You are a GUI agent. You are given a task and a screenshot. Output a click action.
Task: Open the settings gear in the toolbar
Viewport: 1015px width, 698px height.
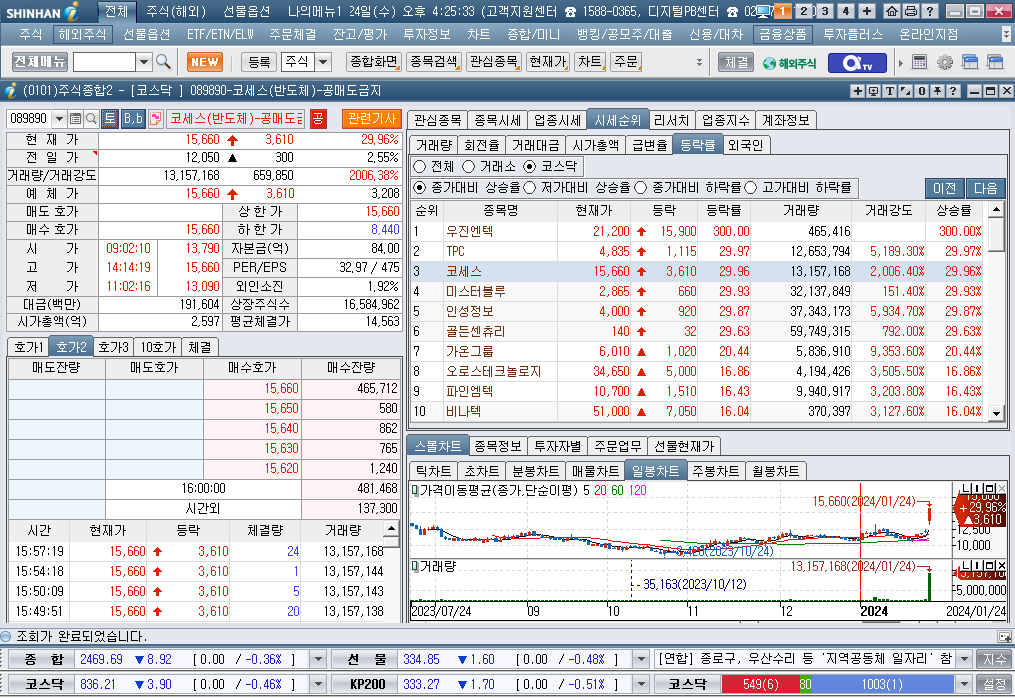[944, 62]
